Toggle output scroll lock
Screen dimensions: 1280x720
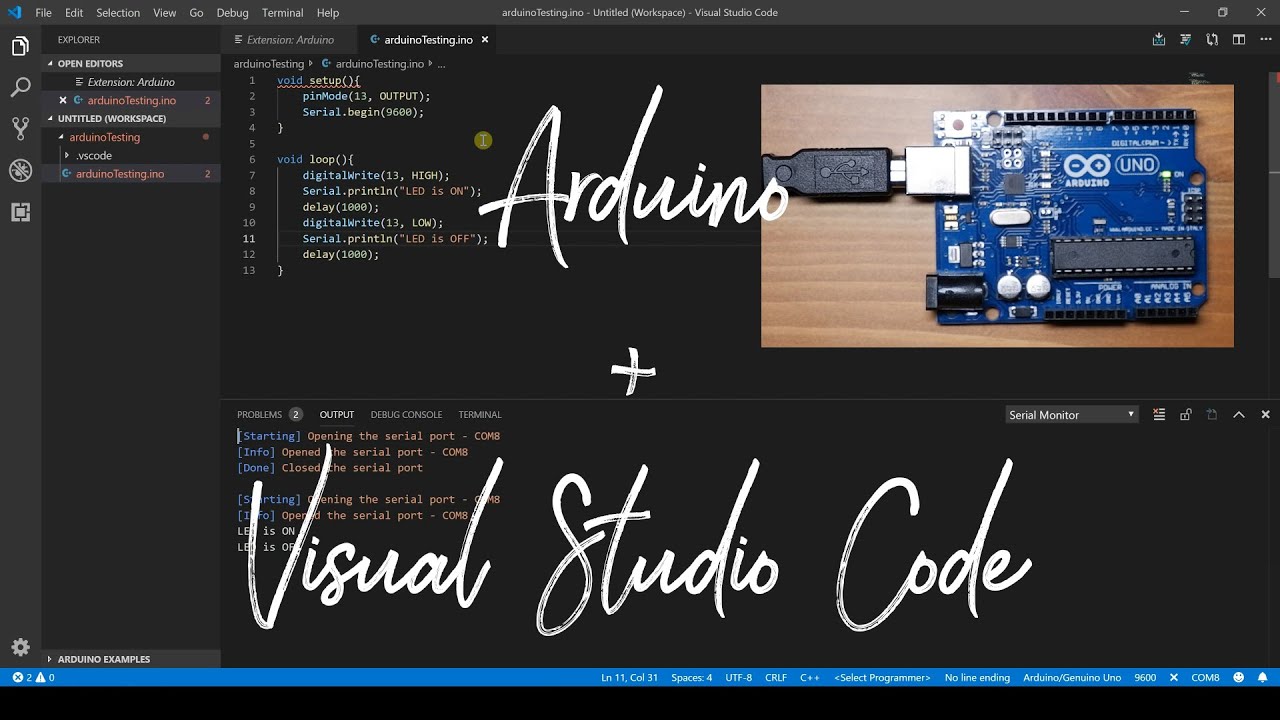point(1185,414)
